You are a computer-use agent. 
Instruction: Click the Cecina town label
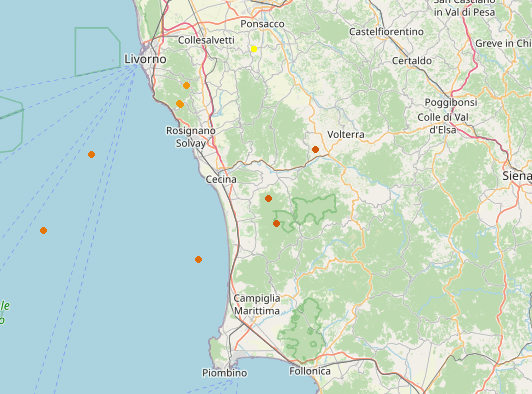click(x=221, y=179)
